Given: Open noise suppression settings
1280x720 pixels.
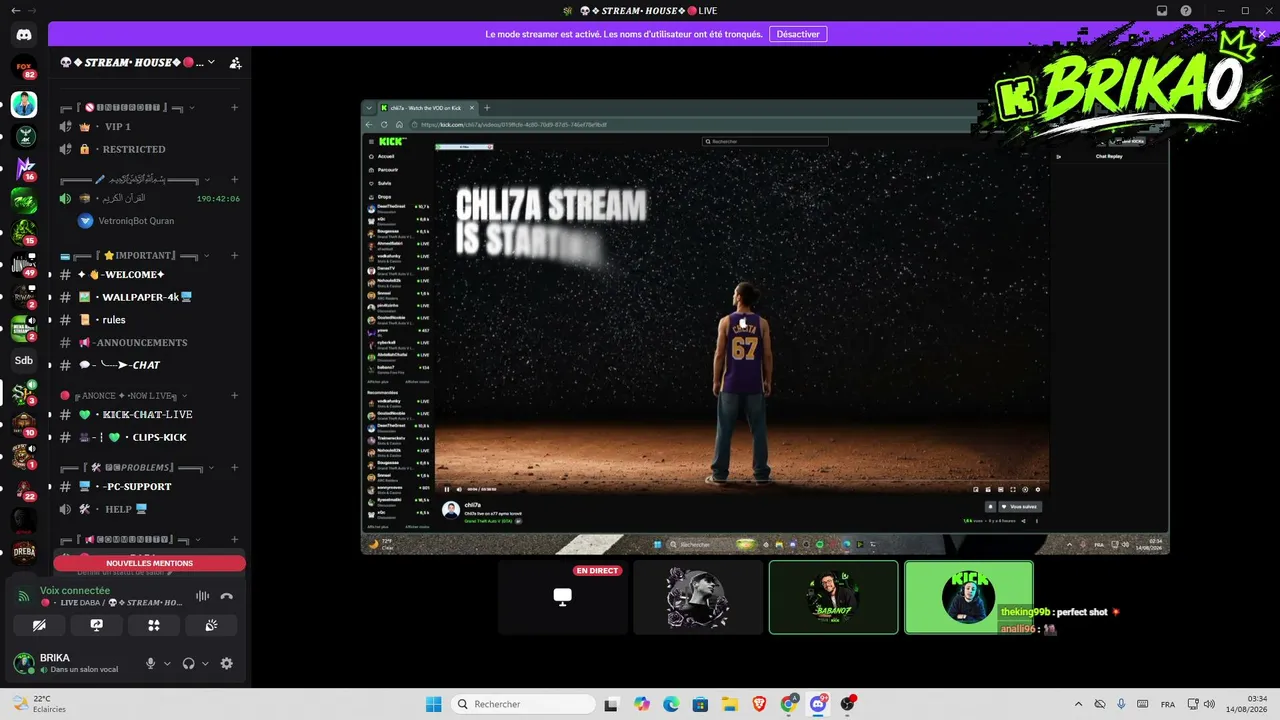Looking at the screenshot, I should click(x=202, y=596).
